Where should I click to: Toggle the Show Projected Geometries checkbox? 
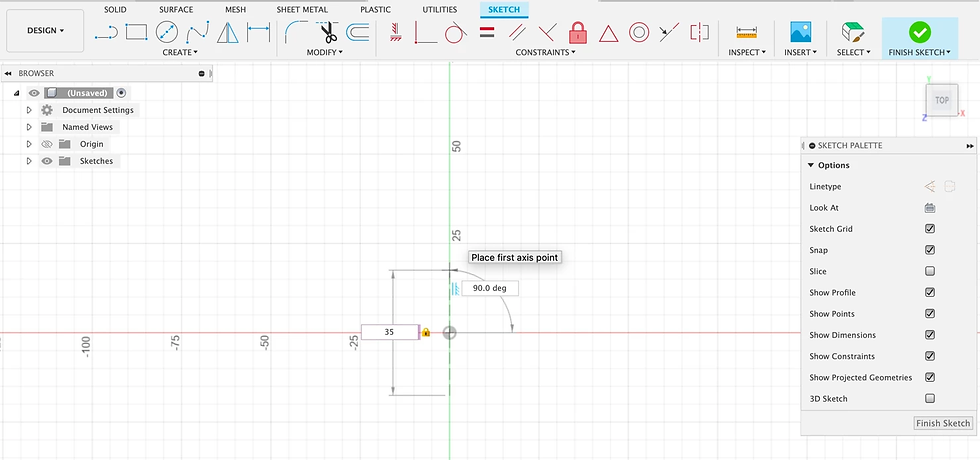click(930, 378)
